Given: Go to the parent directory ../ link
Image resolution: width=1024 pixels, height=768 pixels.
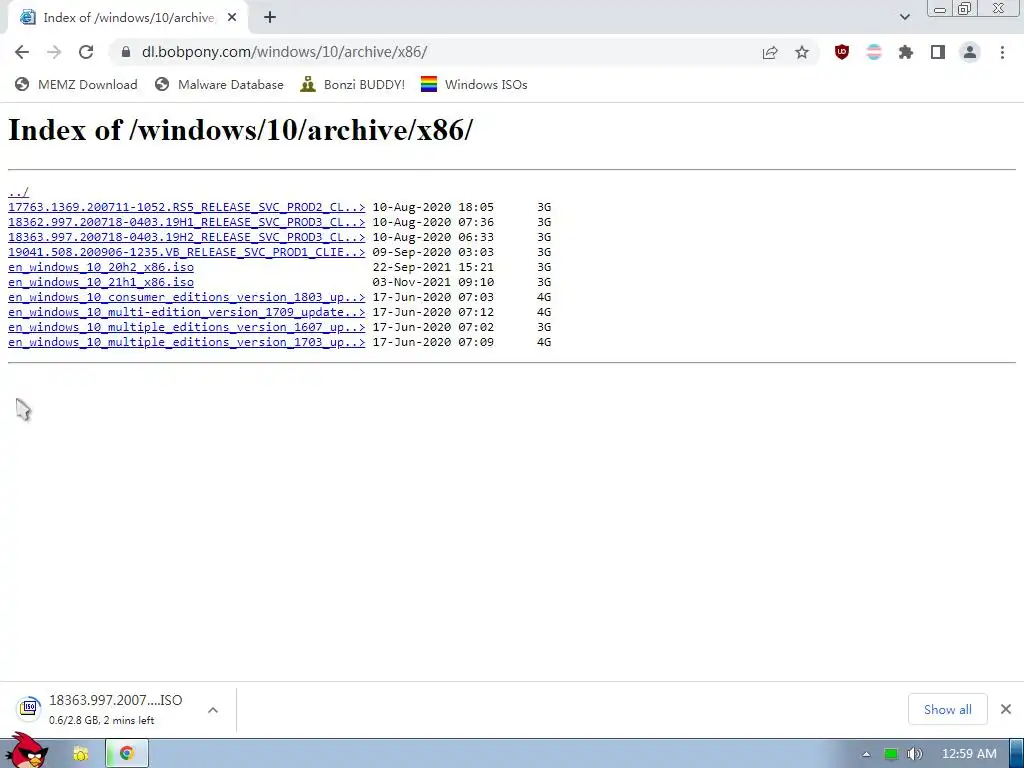Looking at the screenshot, I should [18, 192].
